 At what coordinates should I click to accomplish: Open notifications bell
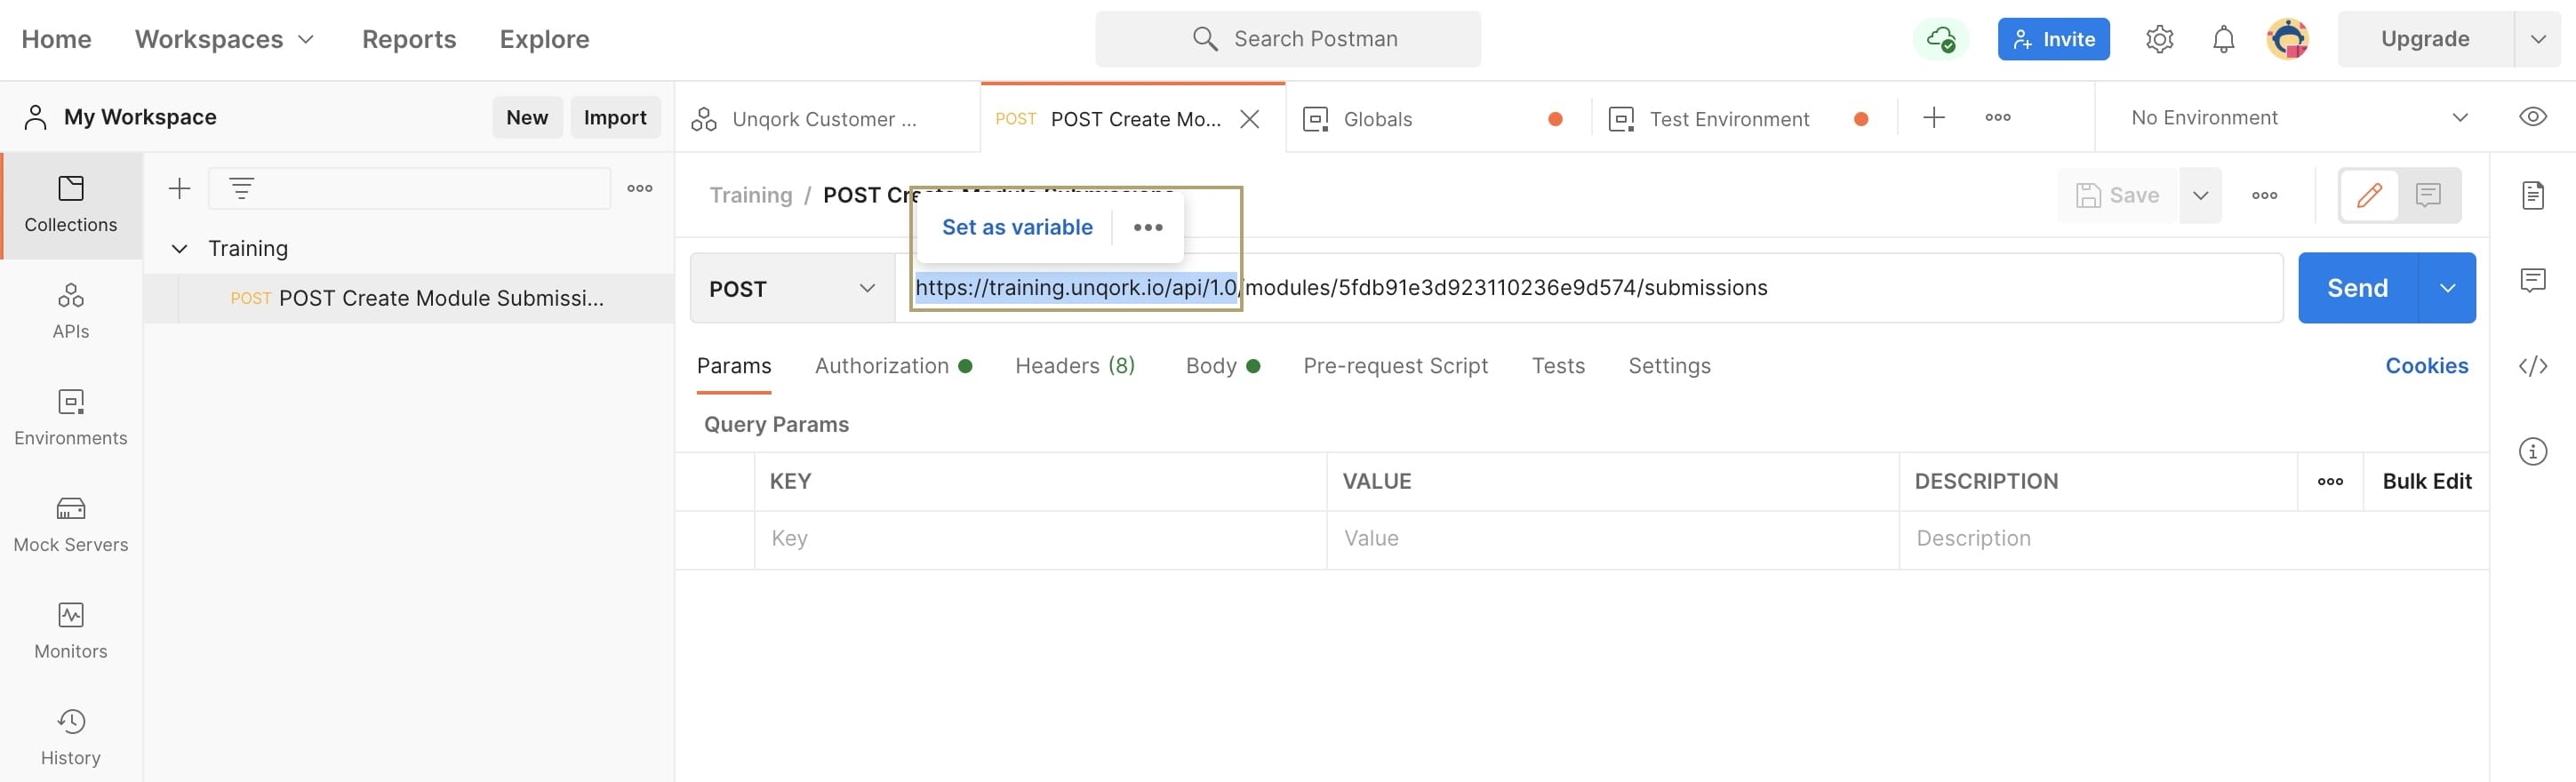[x=2223, y=39]
